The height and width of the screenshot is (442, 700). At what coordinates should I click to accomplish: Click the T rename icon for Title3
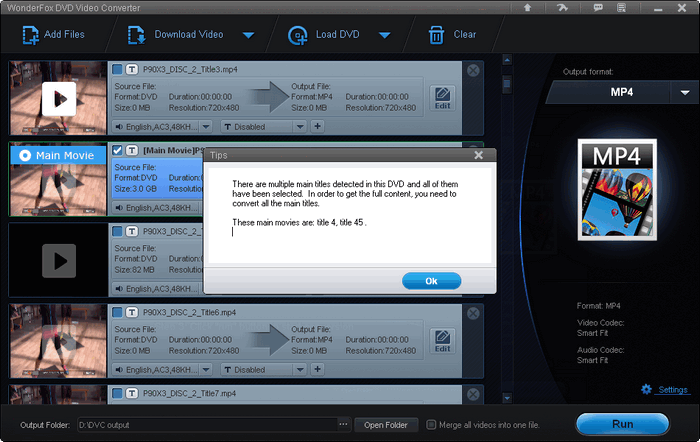132,69
